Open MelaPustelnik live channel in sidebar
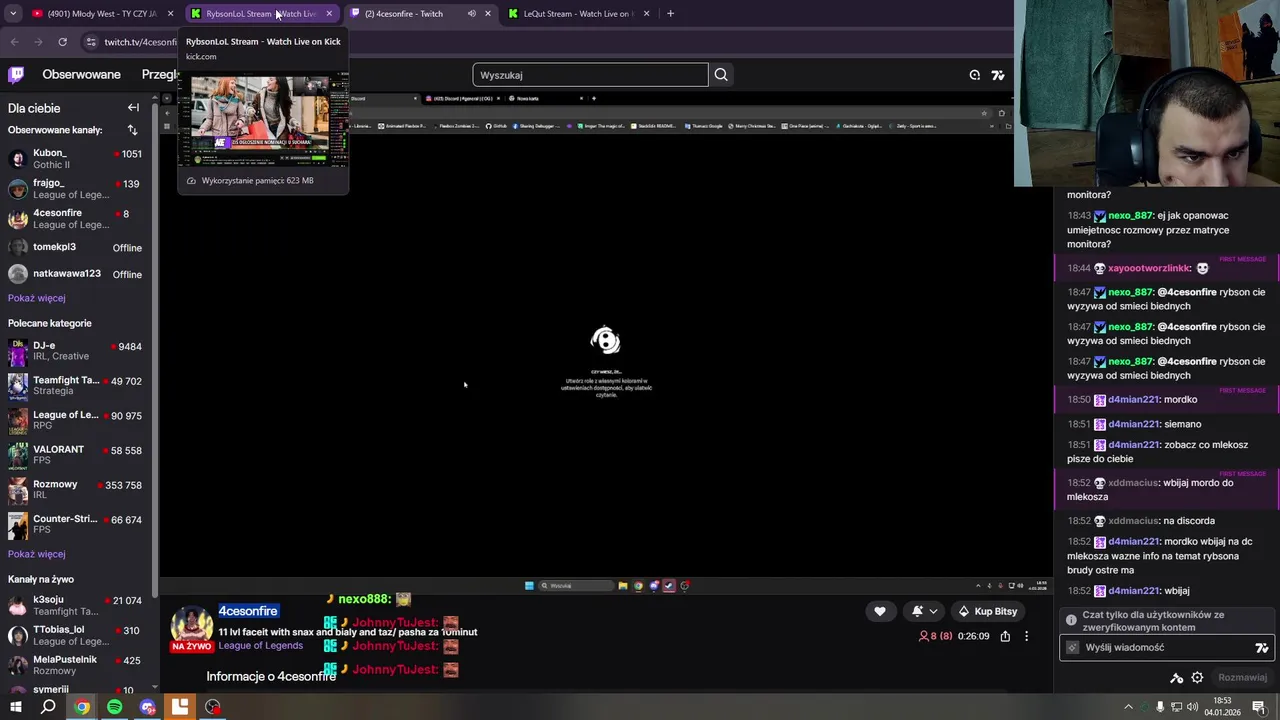 coord(76,665)
